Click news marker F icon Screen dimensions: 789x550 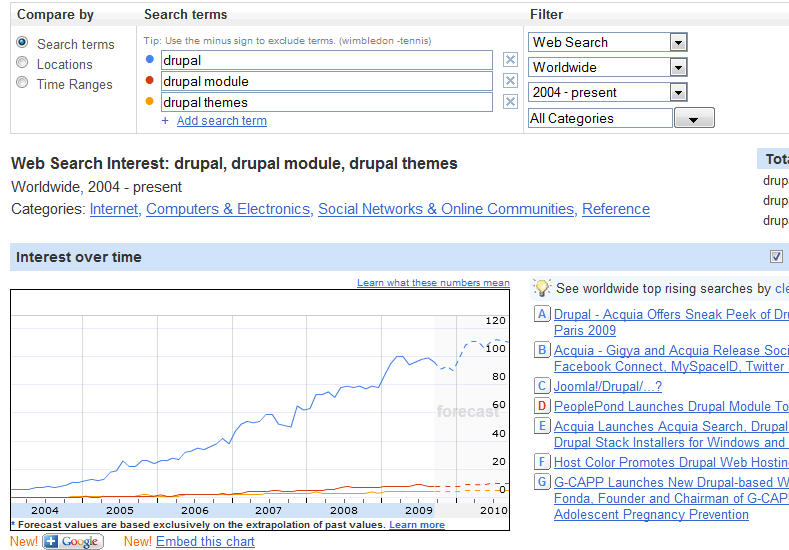pos(542,461)
